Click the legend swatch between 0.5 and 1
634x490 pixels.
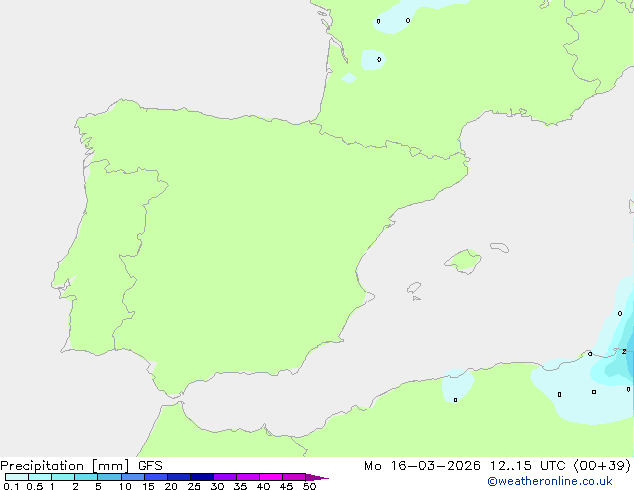pyautogui.click(x=40, y=477)
